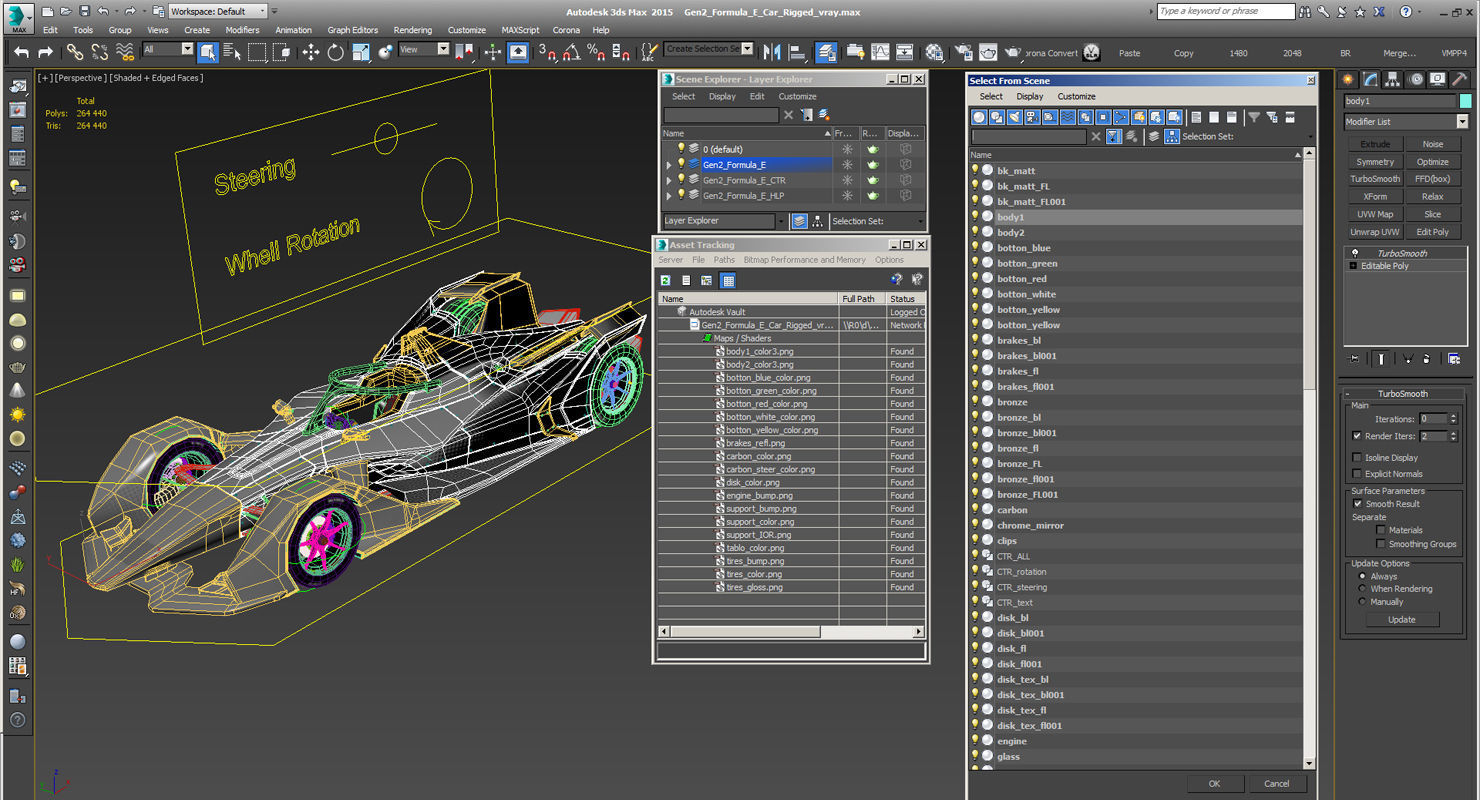Open the Create command panel tab

1348,79
